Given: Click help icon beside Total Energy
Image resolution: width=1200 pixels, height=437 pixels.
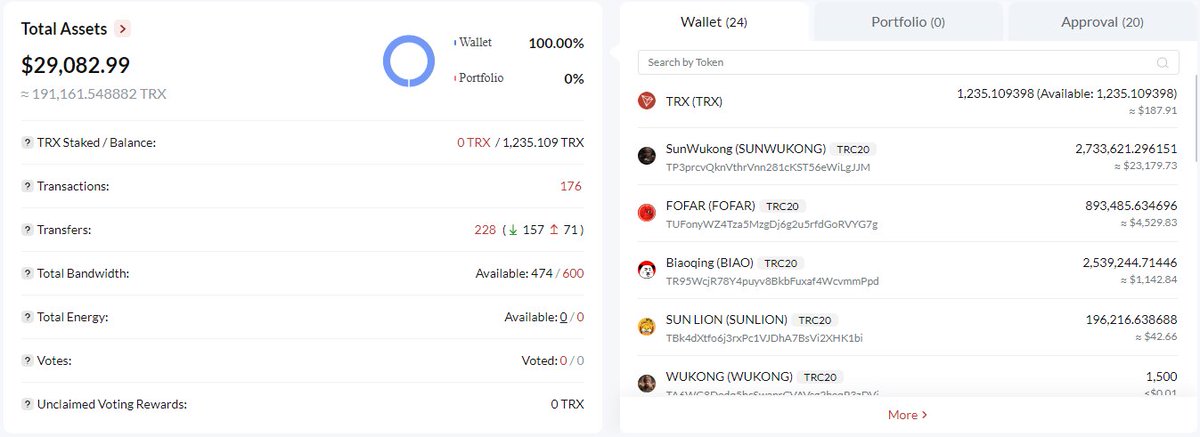Looking at the screenshot, I should [26, 317].
